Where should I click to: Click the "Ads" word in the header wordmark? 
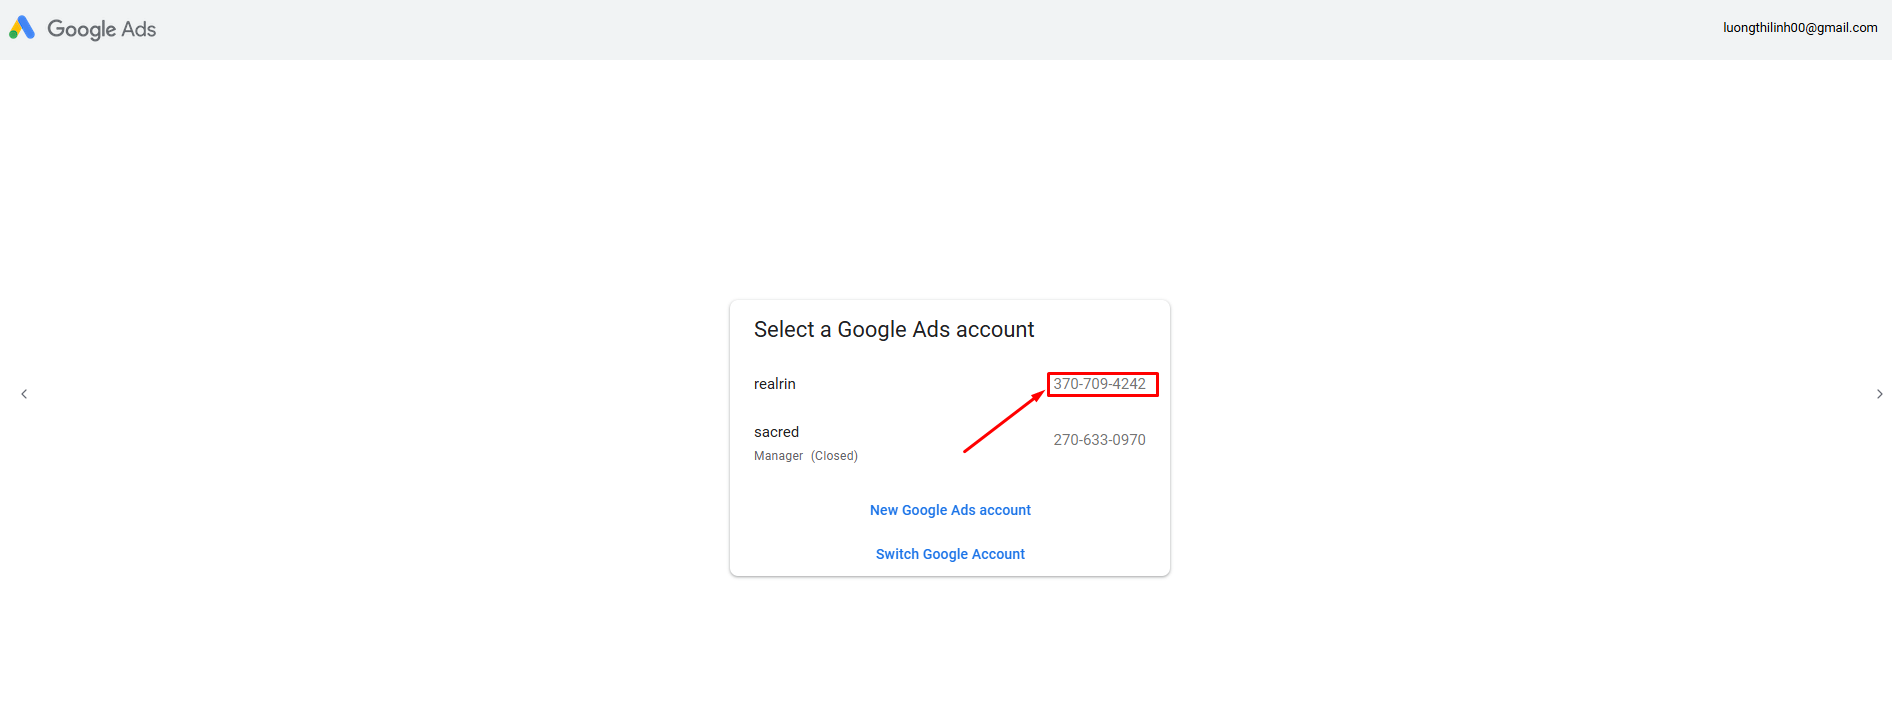coord(139,29)
